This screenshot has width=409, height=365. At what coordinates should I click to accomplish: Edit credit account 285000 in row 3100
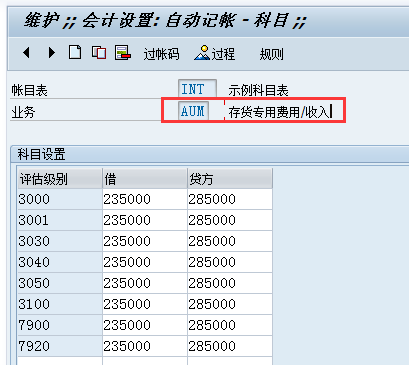(230, 304)
